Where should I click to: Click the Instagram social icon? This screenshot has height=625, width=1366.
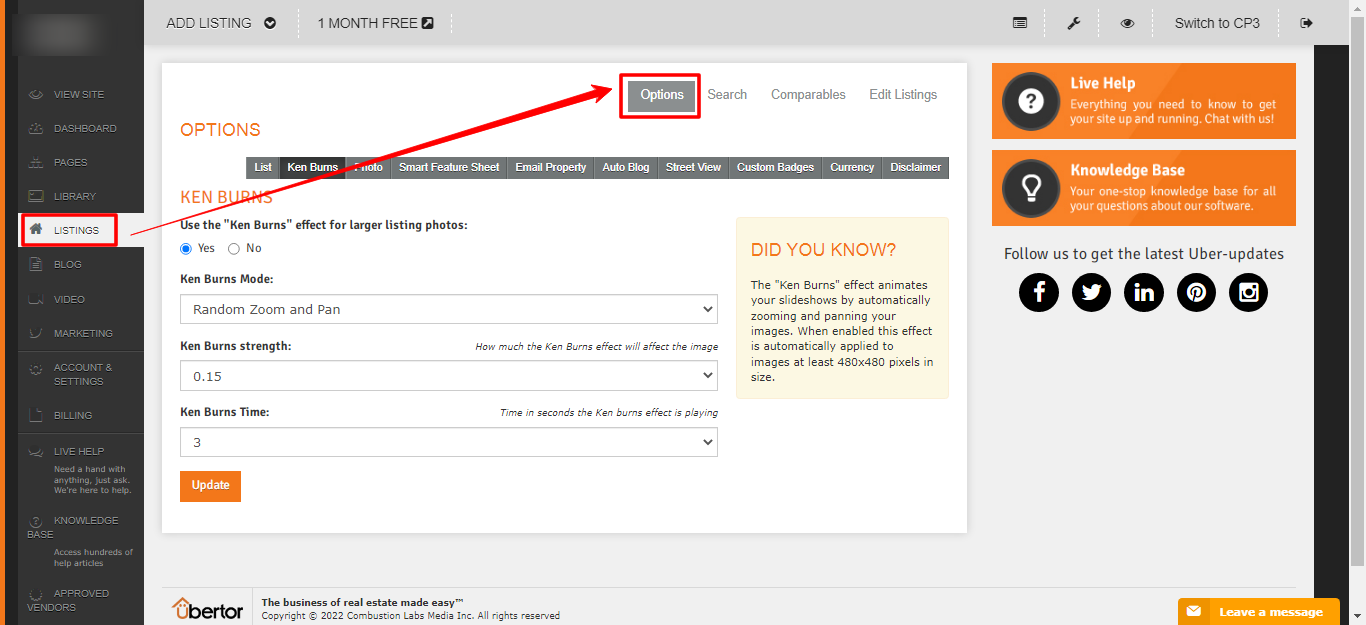point(1248,292)
